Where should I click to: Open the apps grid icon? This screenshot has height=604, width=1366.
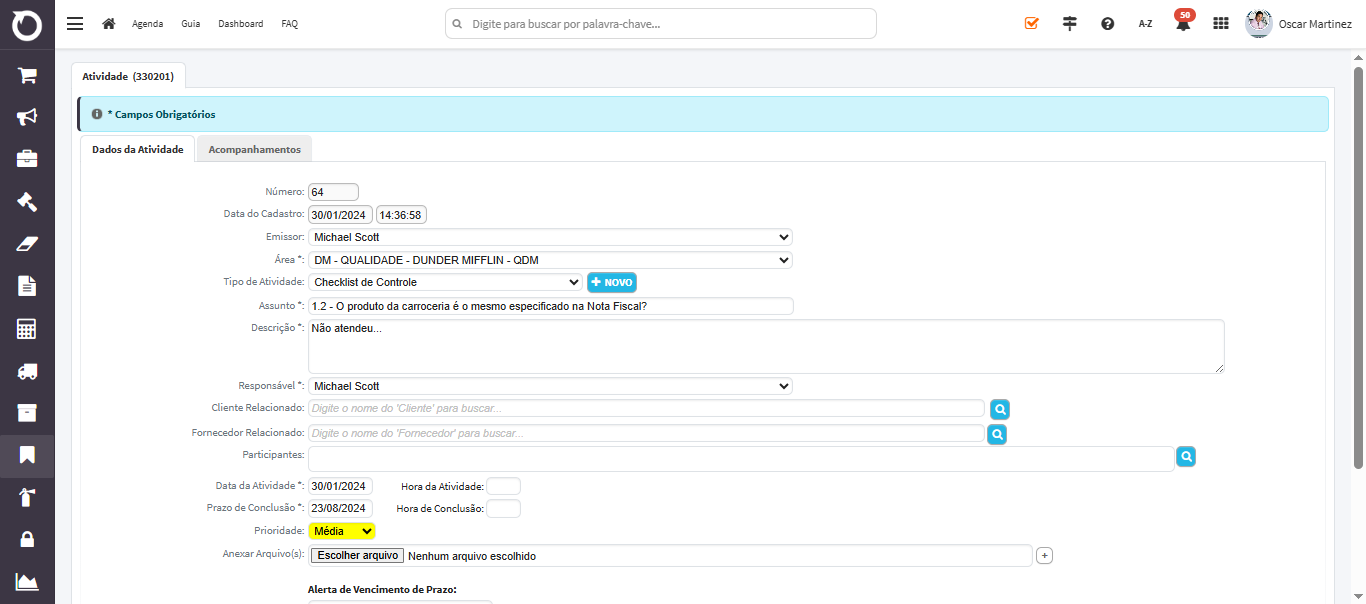pyautogui.click(x=1221, y=23)
